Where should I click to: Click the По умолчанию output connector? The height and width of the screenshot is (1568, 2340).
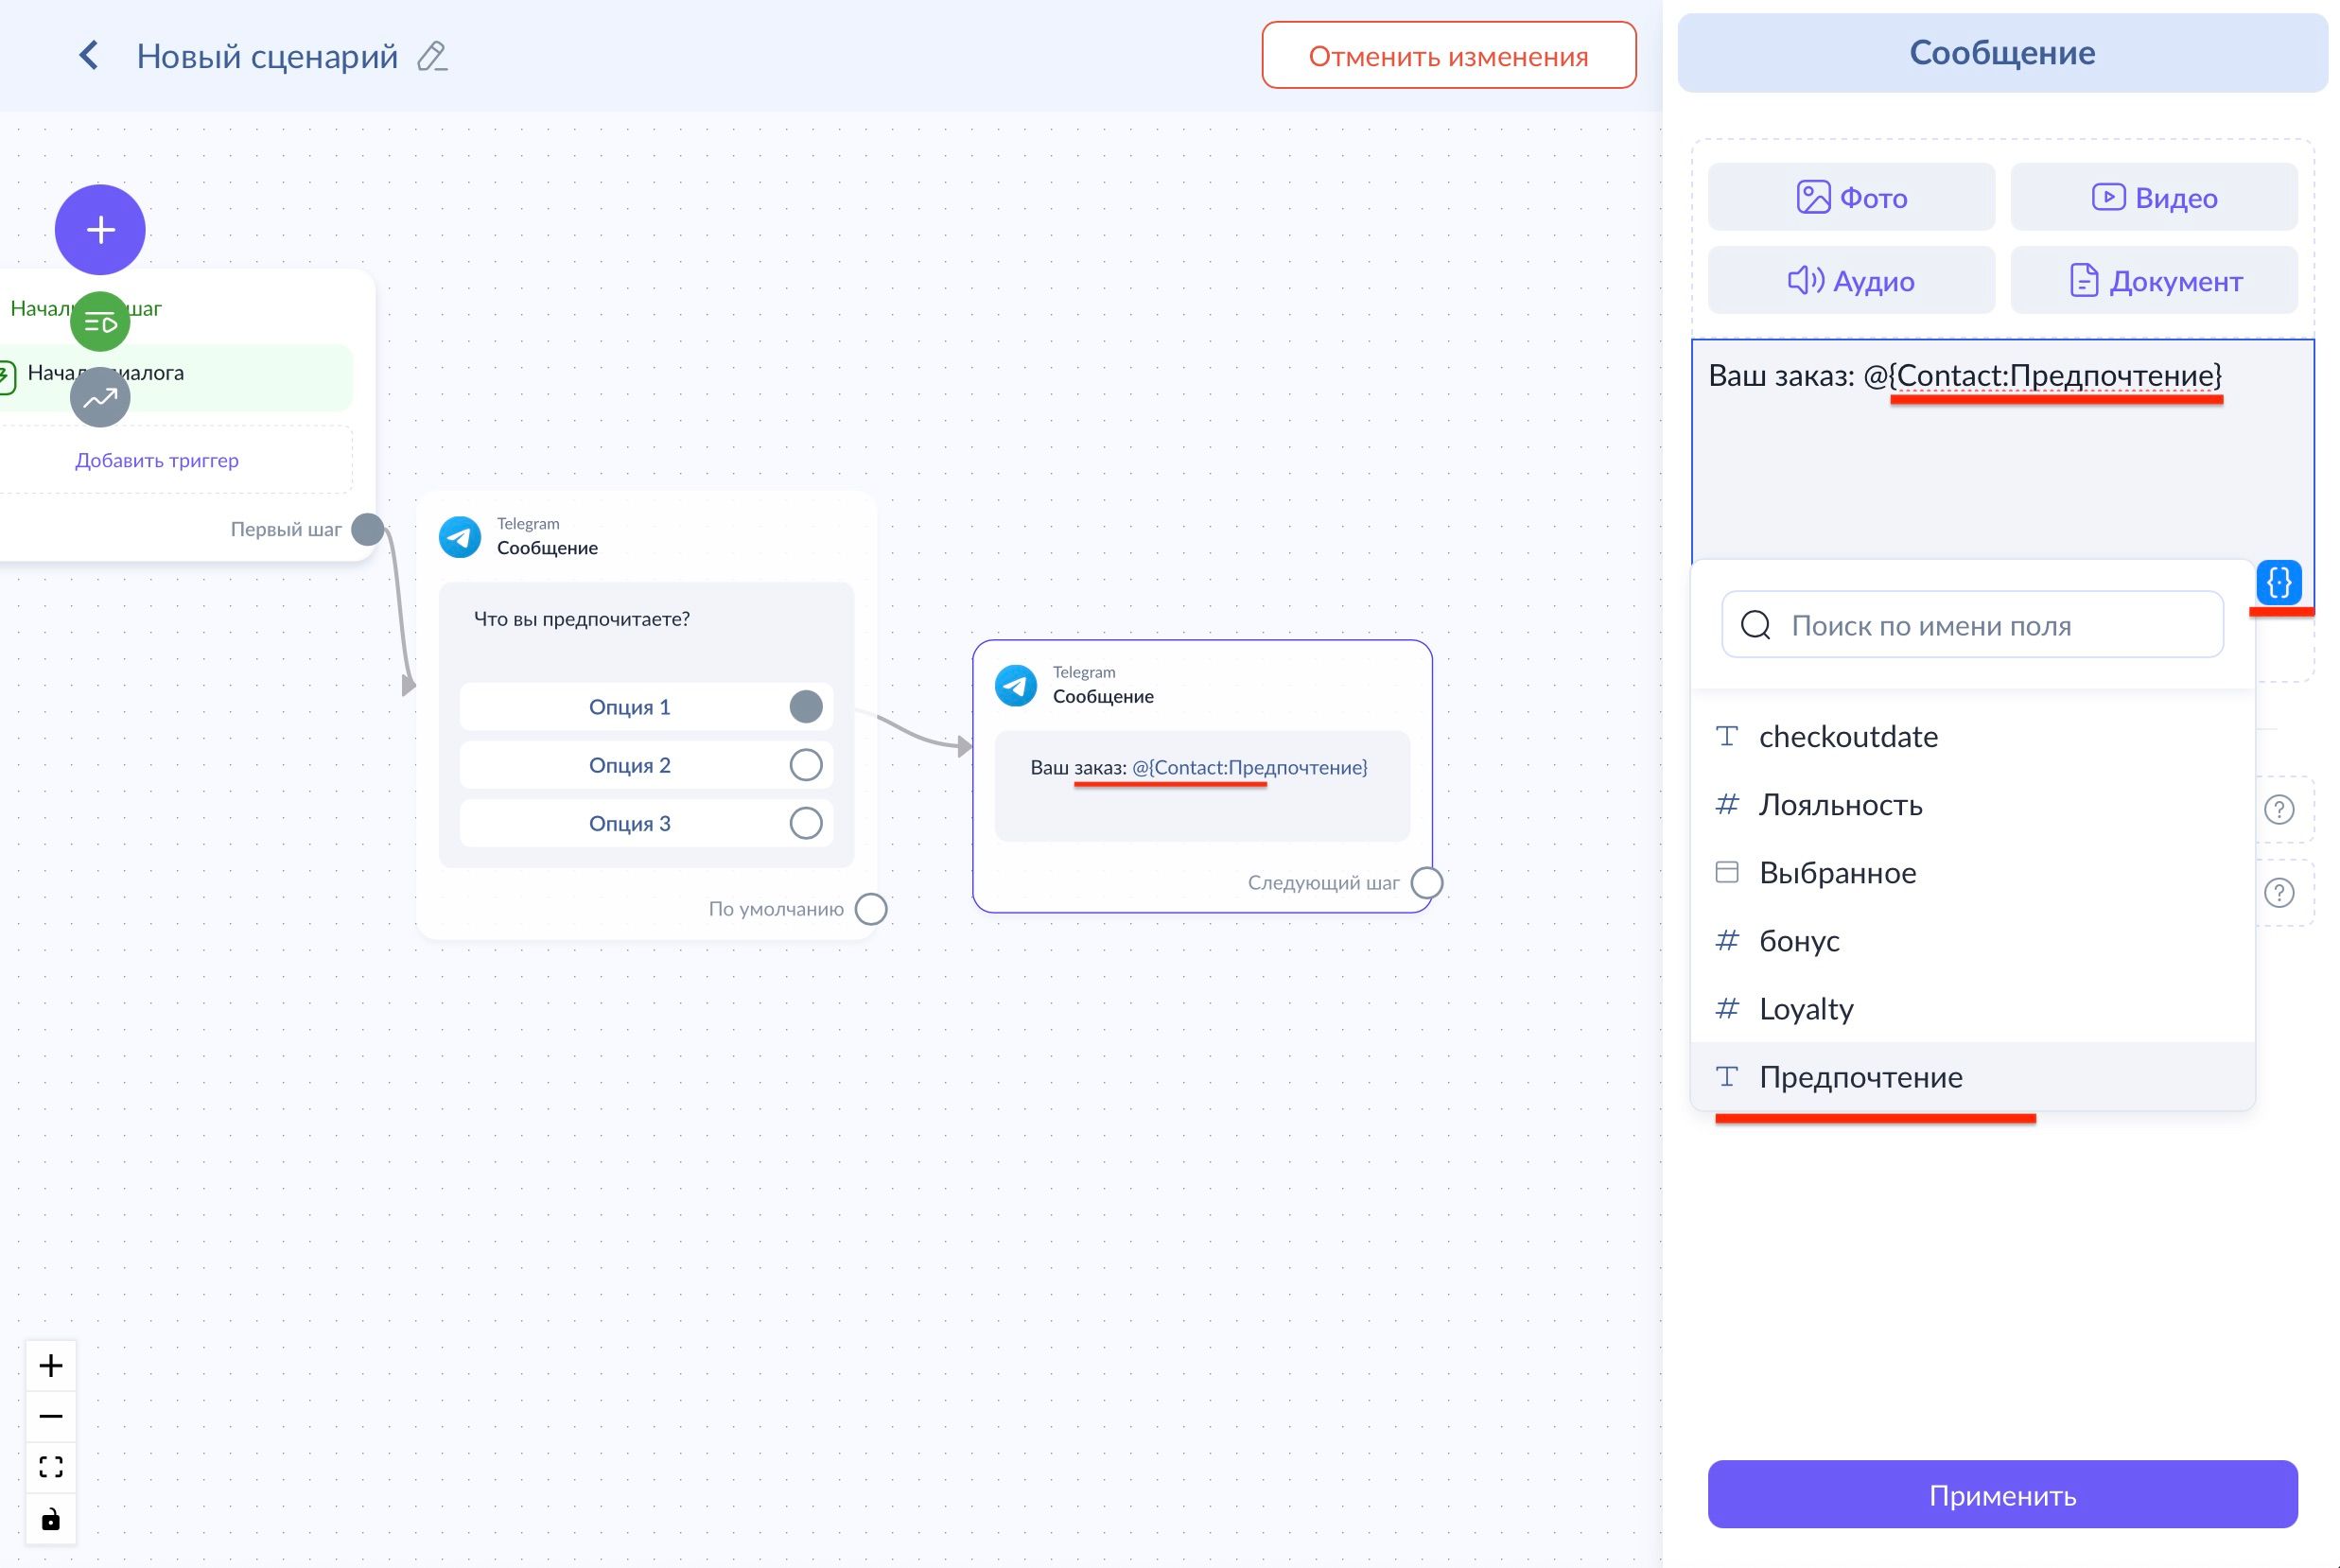(x=871, y=909)
